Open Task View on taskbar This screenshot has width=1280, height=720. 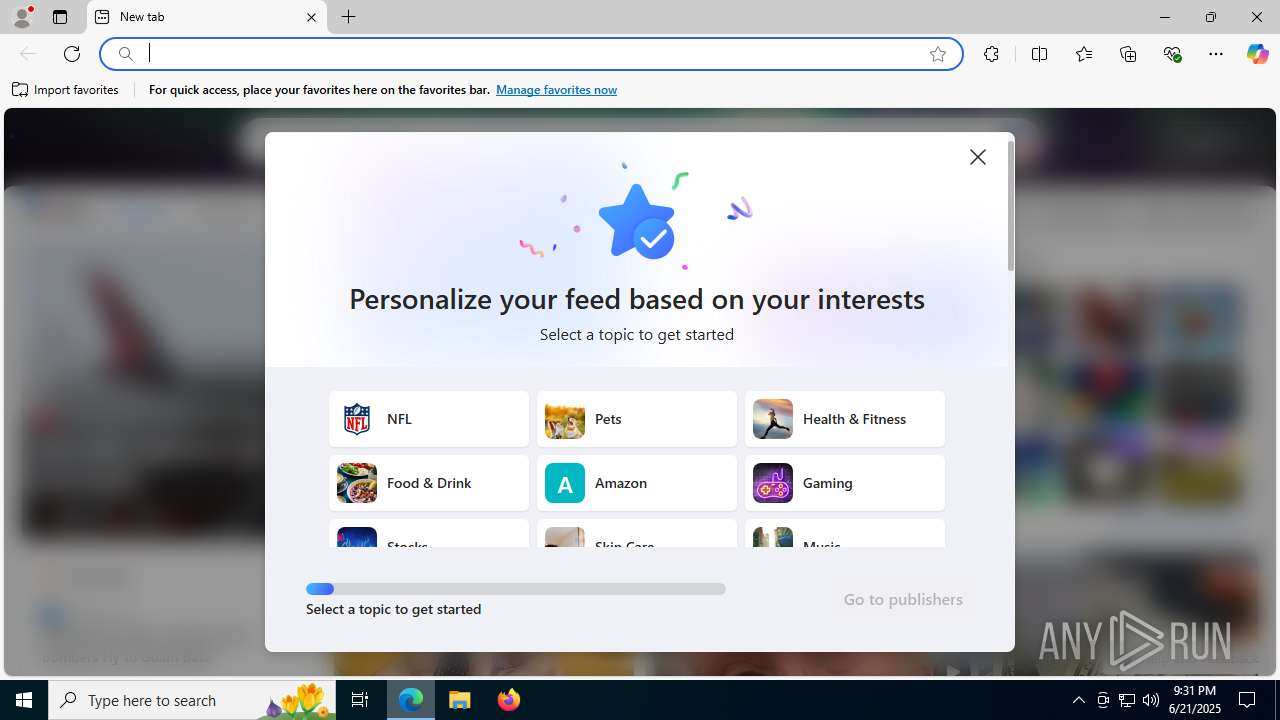tap(360, 700)
